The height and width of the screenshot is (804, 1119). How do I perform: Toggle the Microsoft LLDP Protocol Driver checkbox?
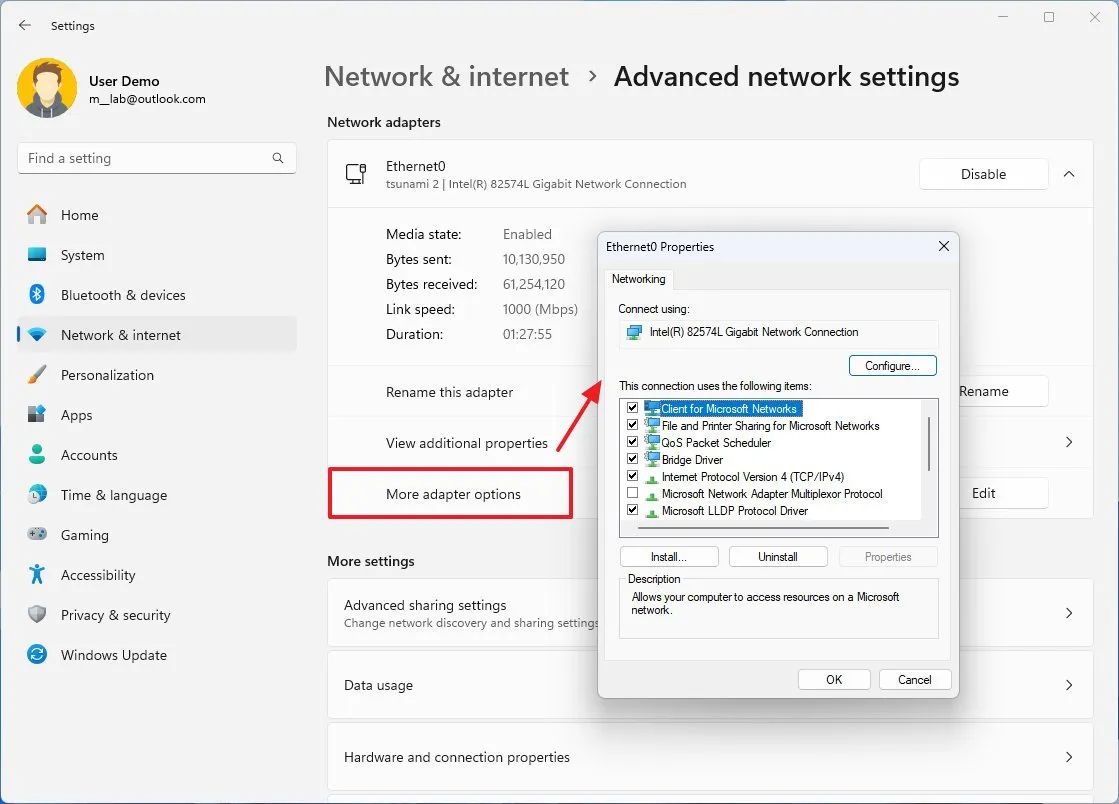(x=632, y=510)
